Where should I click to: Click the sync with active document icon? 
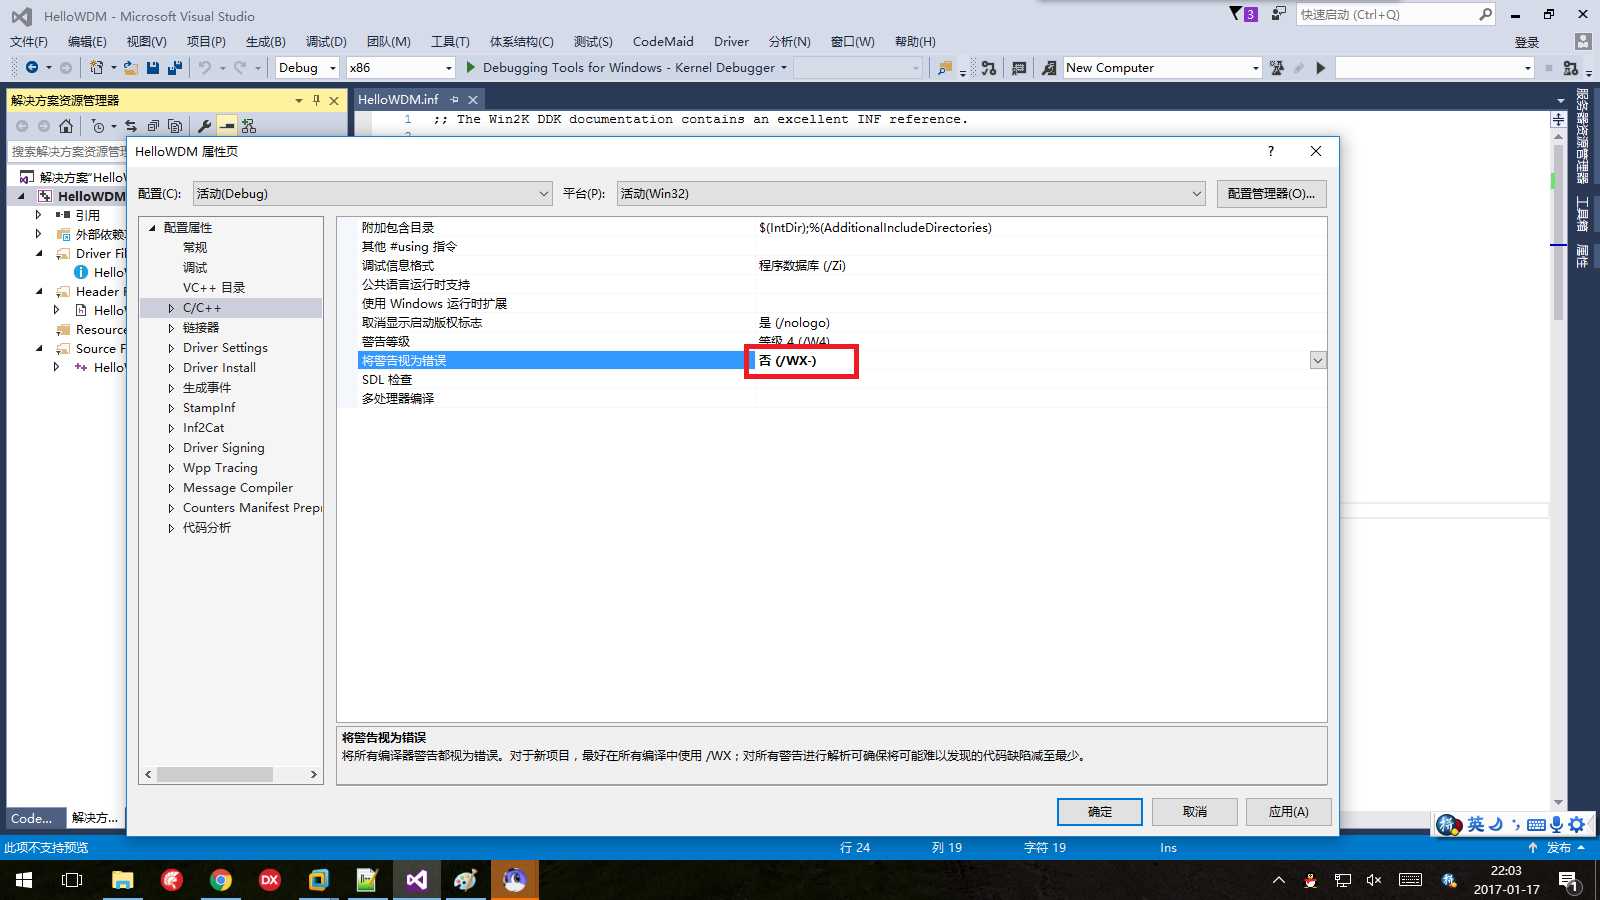pyautogui.click(x=131, y=126)
